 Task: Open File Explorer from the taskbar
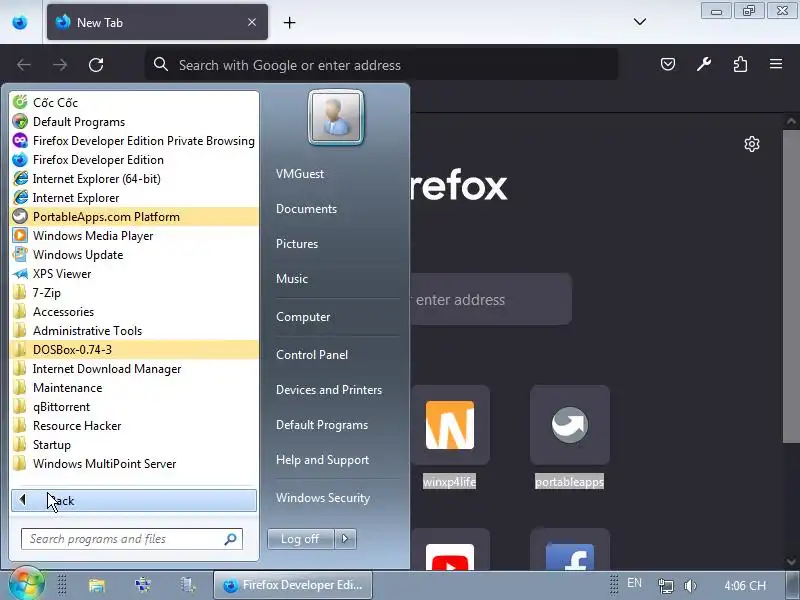pos(96,585)
